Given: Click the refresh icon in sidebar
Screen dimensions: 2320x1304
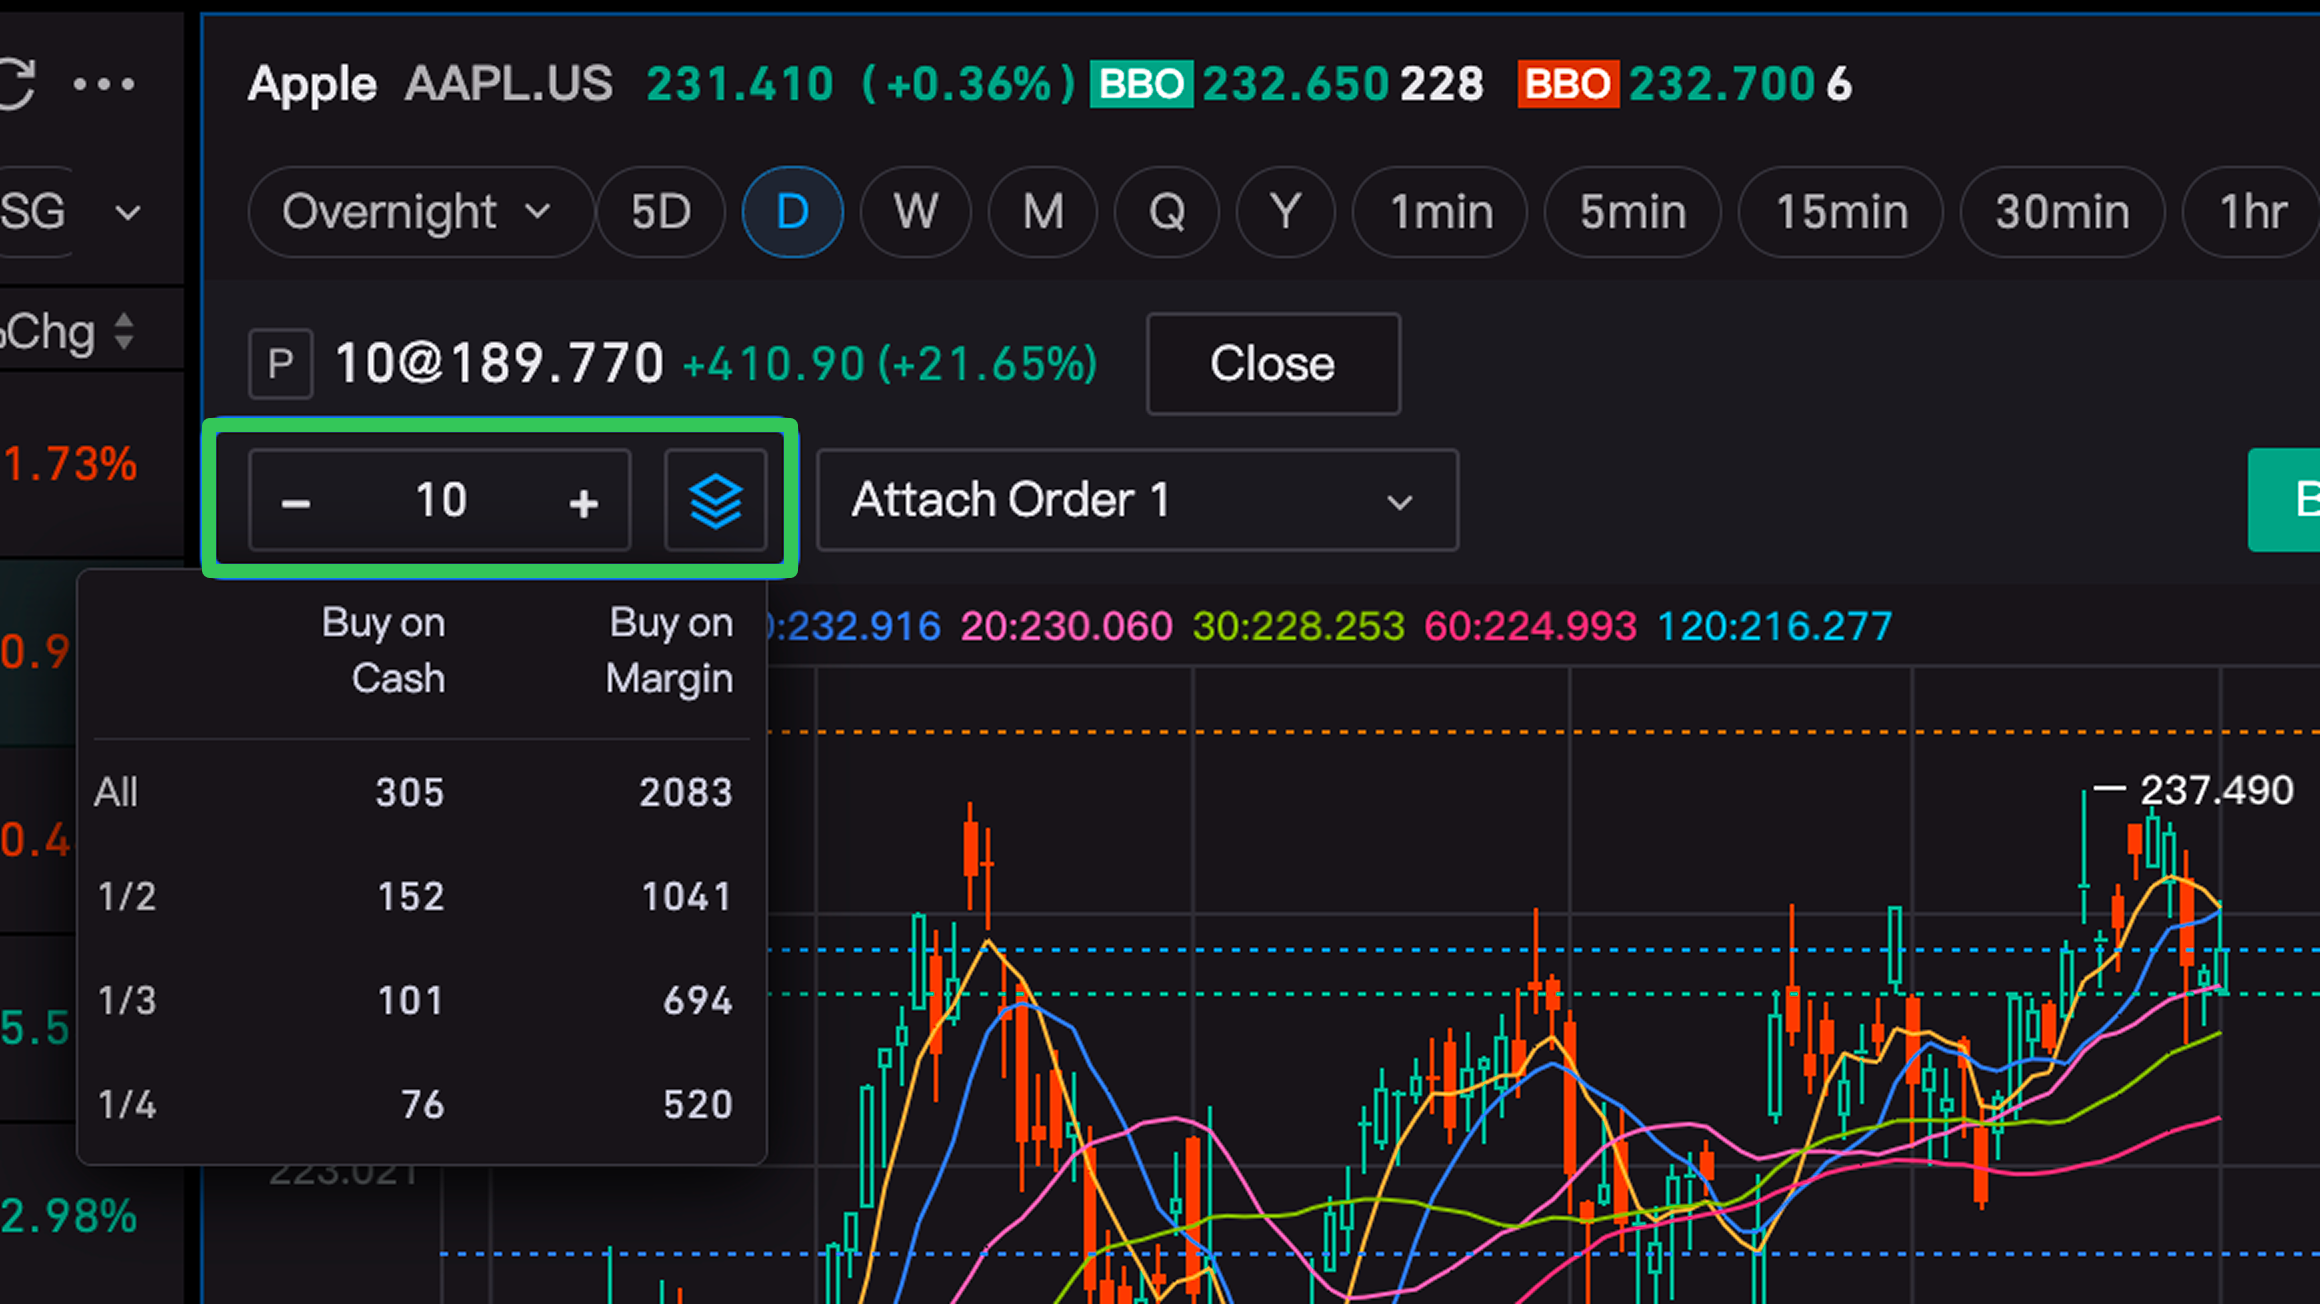Looking at the screenshot, I should tap(16, 84).
